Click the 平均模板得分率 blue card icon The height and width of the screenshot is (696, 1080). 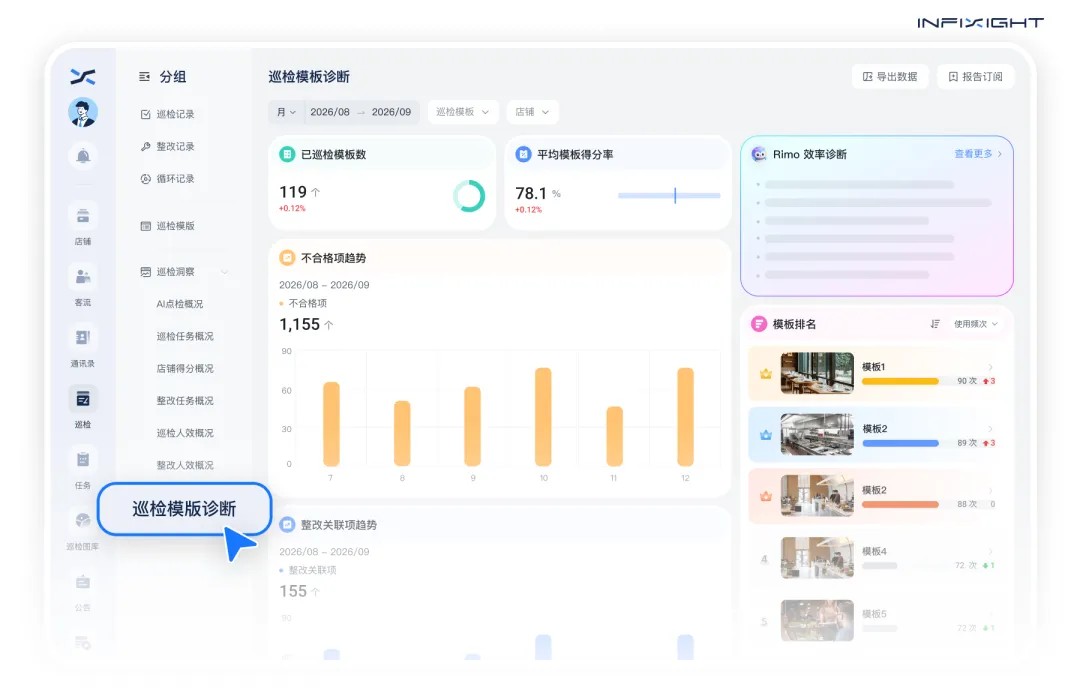pos(523,154)
